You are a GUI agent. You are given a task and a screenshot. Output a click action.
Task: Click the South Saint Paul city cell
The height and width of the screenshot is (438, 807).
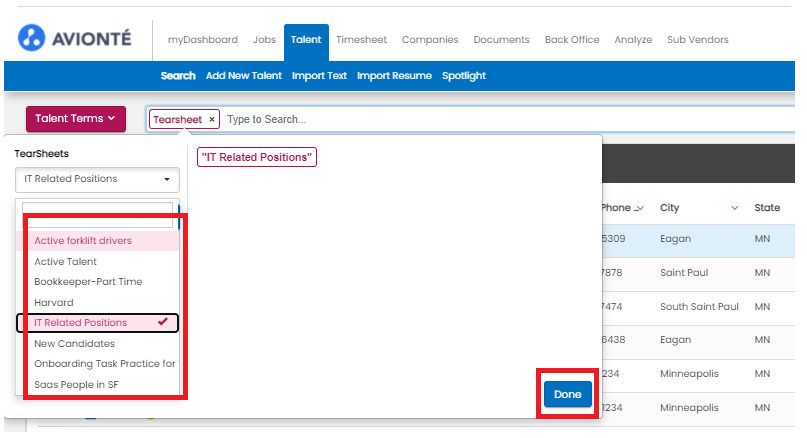click(x=699, y=307)
